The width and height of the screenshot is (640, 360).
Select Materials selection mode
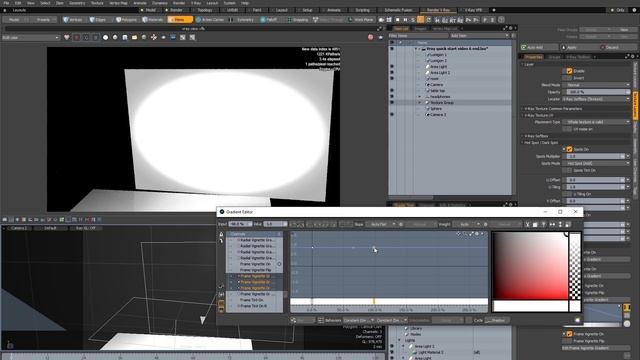(x=153, y=20)
